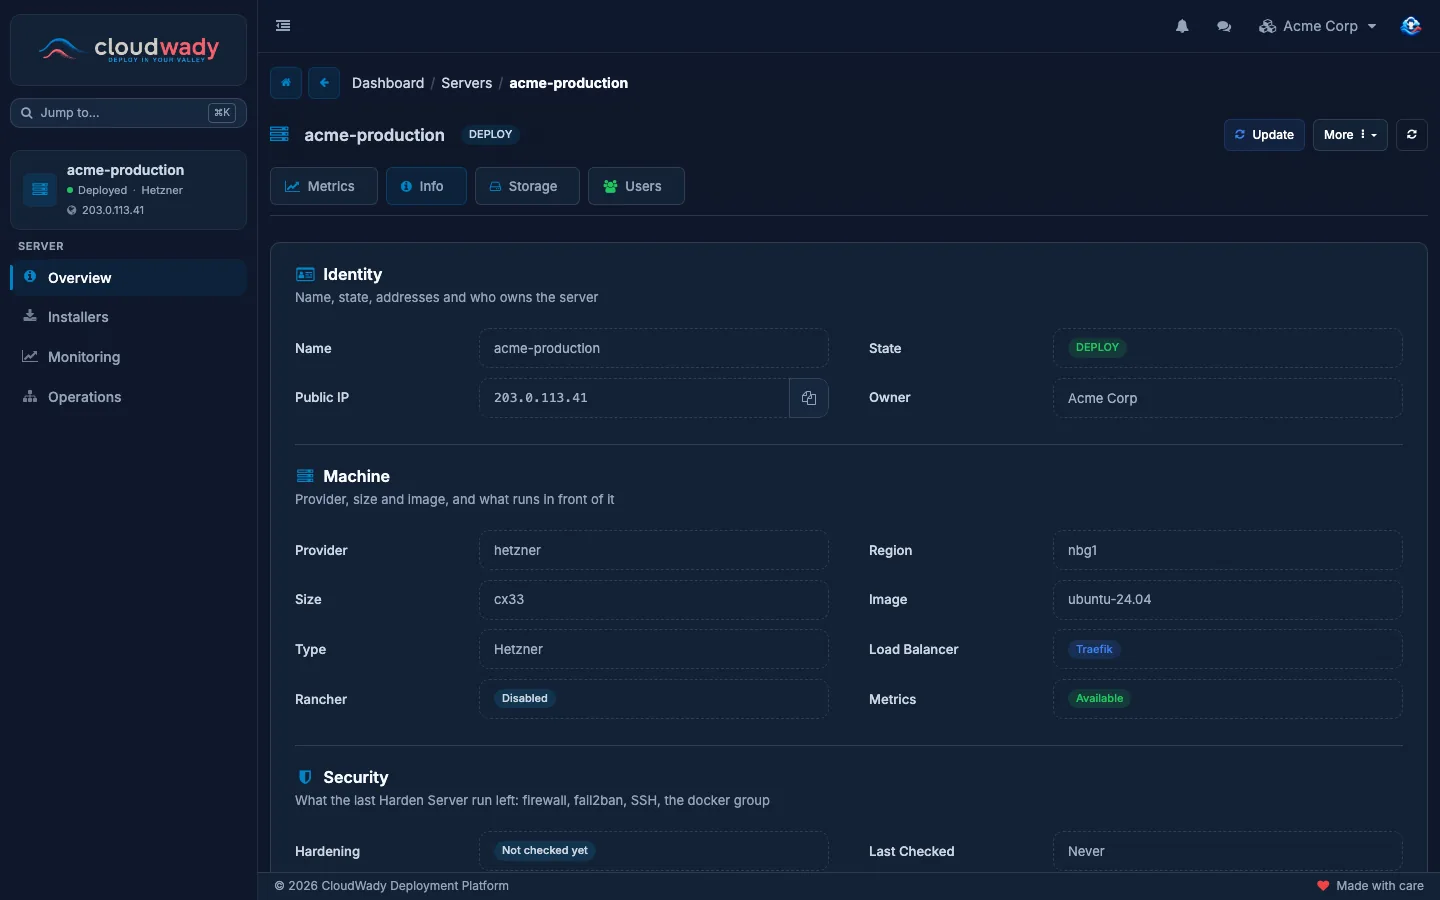Click the Size value cx33
Viewport: 1440px width, 900px height.
click(654, 599)
